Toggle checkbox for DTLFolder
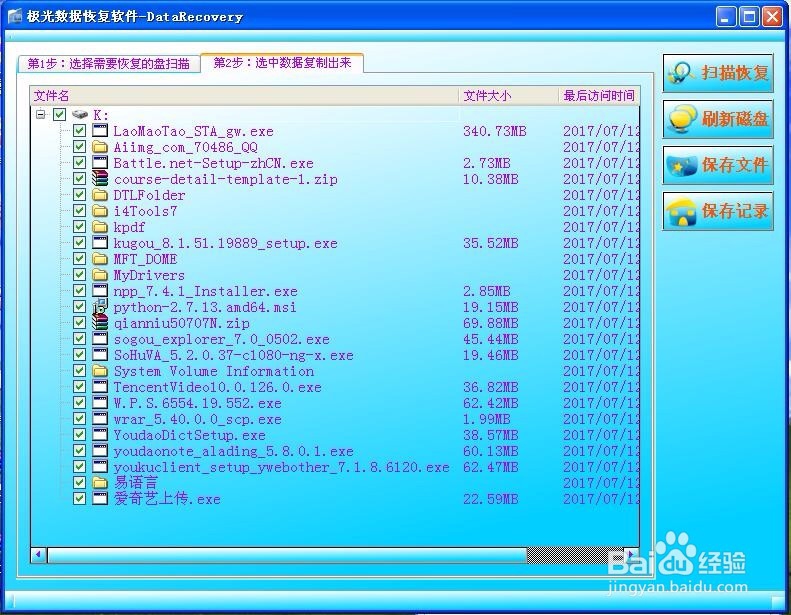Image resolution: width=791 pixels, height=615 pixels. pyautogui.click(x=79, y=195)
